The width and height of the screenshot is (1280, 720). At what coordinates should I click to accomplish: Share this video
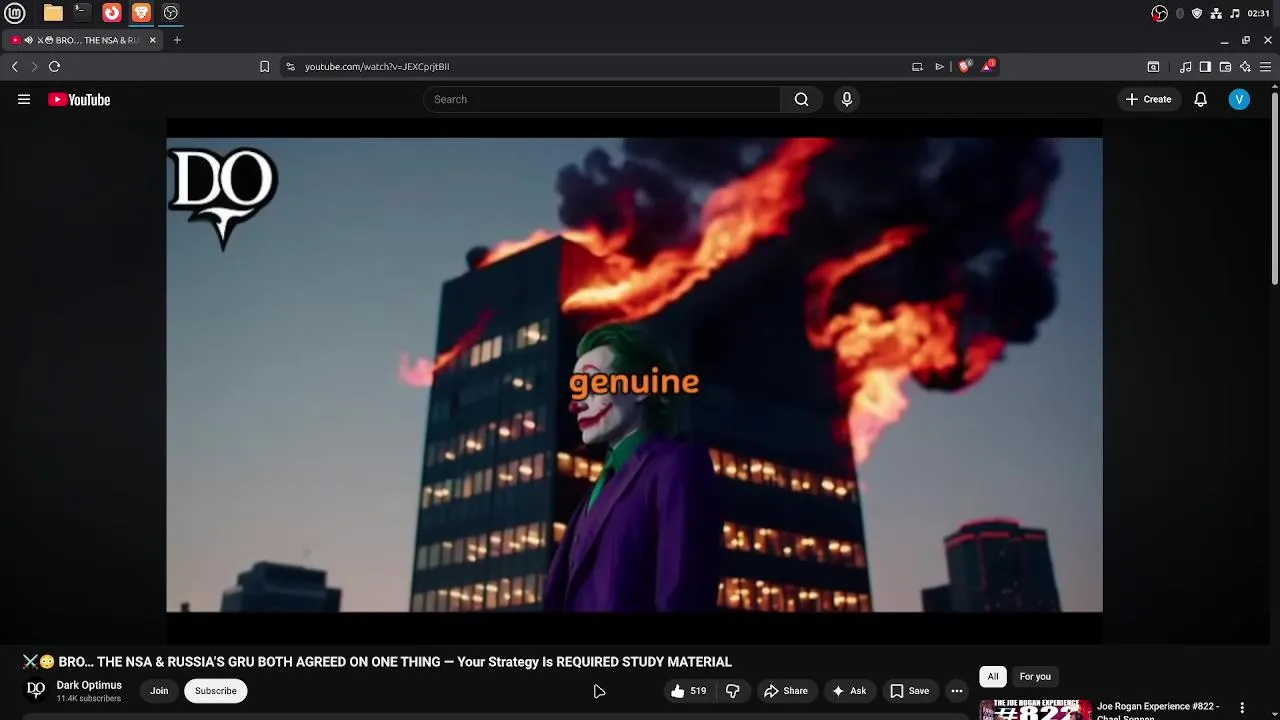(x=786, y=691)
